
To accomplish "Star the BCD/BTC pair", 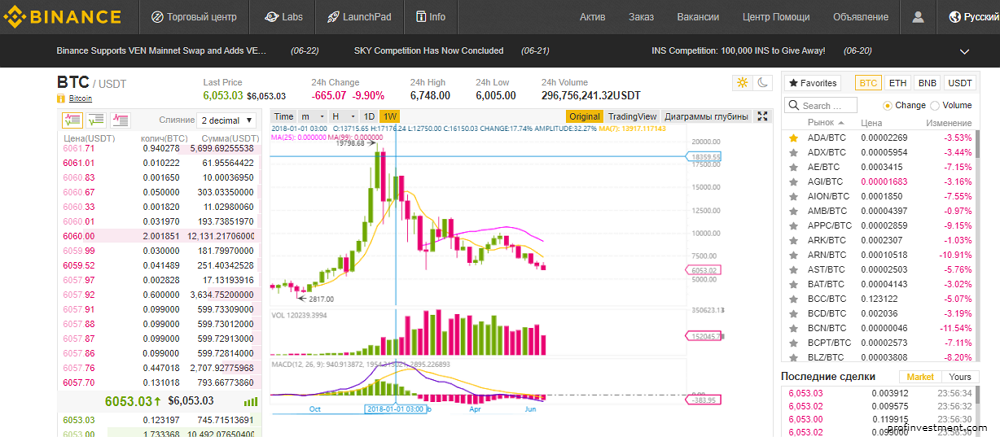I will click(793, 313).
